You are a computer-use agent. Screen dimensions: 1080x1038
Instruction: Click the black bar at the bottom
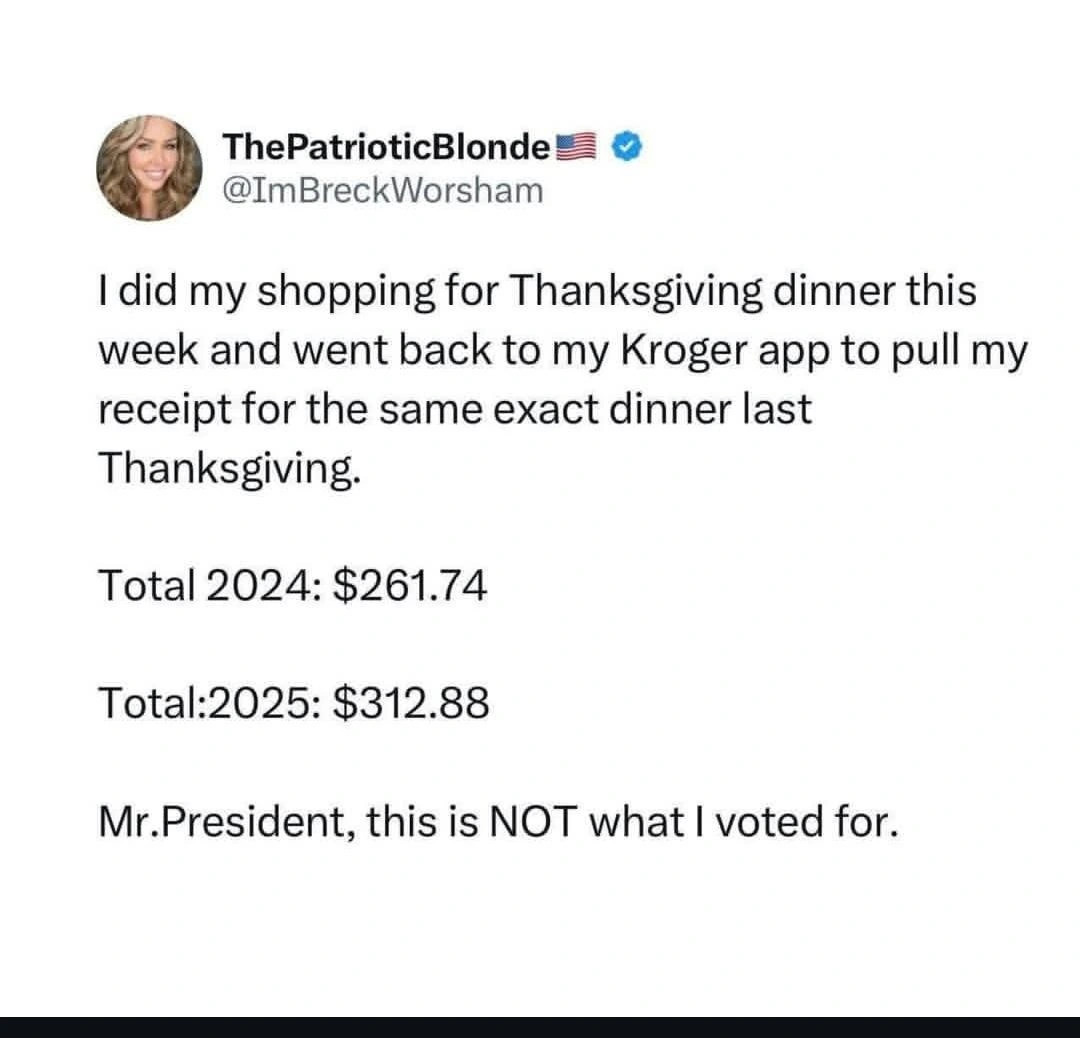(540, 1027)
